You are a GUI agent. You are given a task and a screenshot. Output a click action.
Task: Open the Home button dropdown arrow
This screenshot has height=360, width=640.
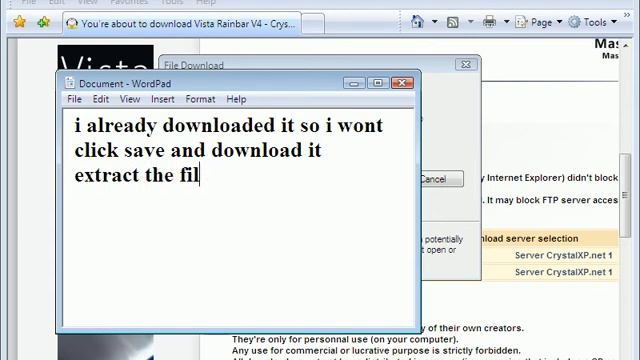[435, 22]
